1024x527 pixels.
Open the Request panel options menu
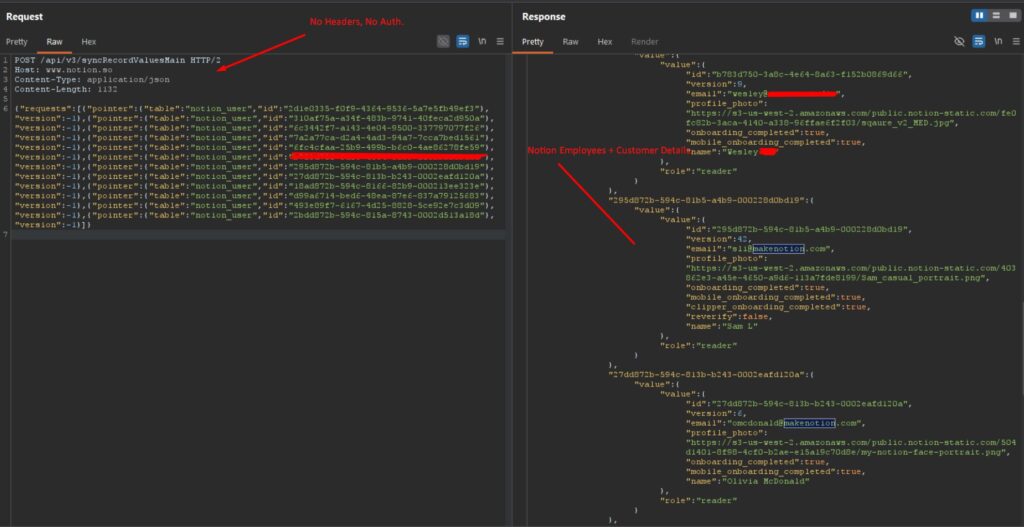click(x=501, y=42)
